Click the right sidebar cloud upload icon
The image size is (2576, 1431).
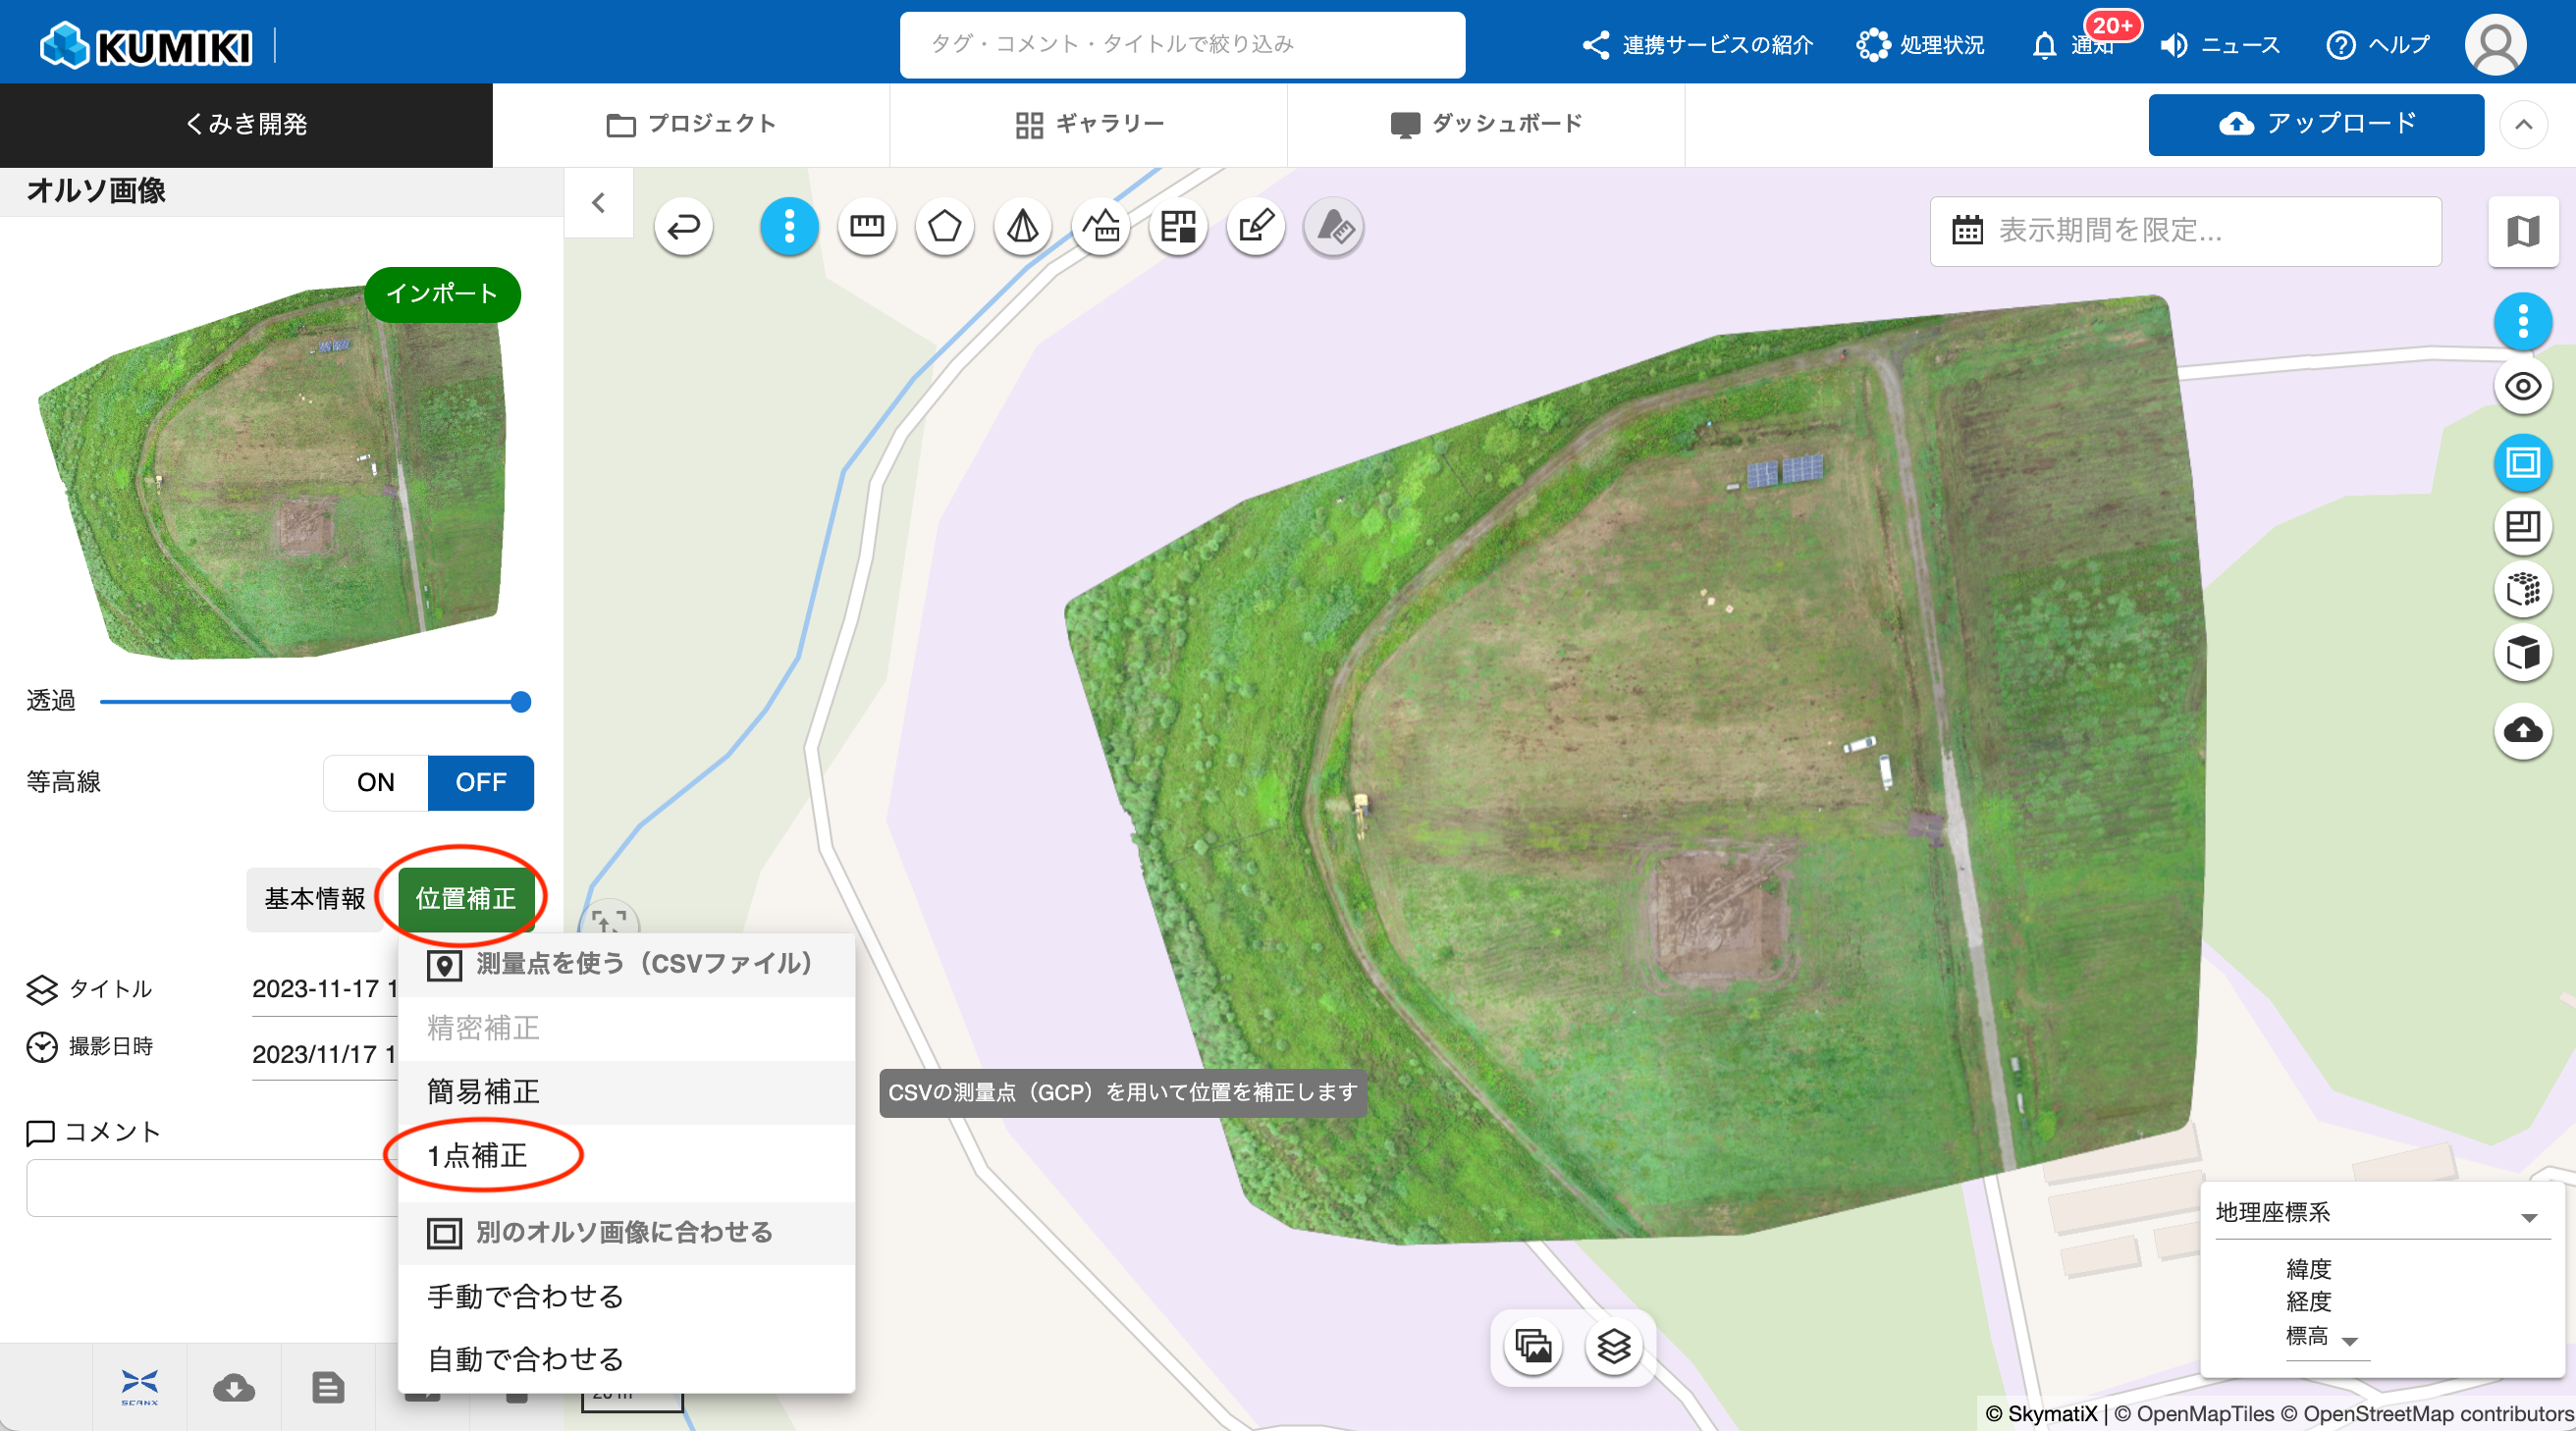tap(2522, 731)
